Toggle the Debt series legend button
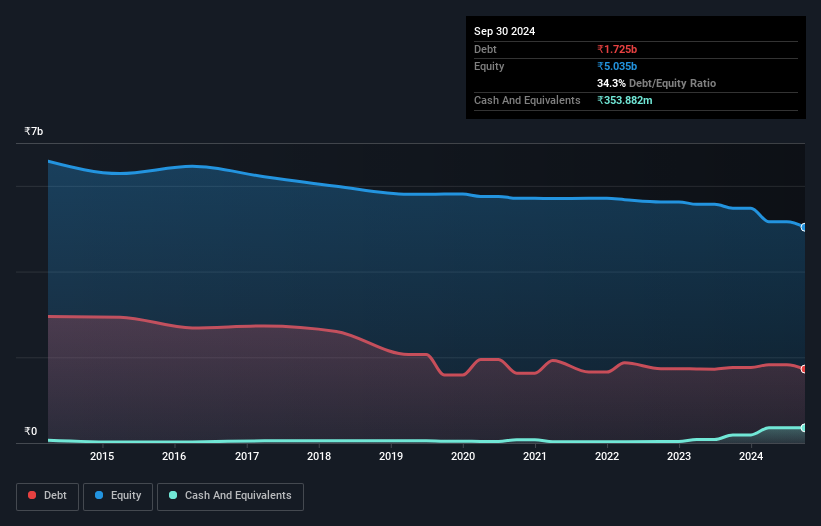Image resolution: width=821 pixels, height=526 pixels. click(x=48, y=496)
